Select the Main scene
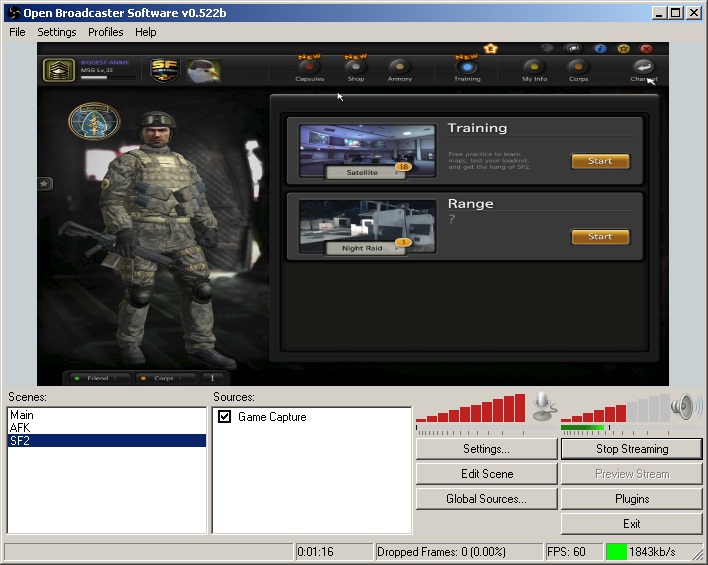708x565 pixels. 107,415
